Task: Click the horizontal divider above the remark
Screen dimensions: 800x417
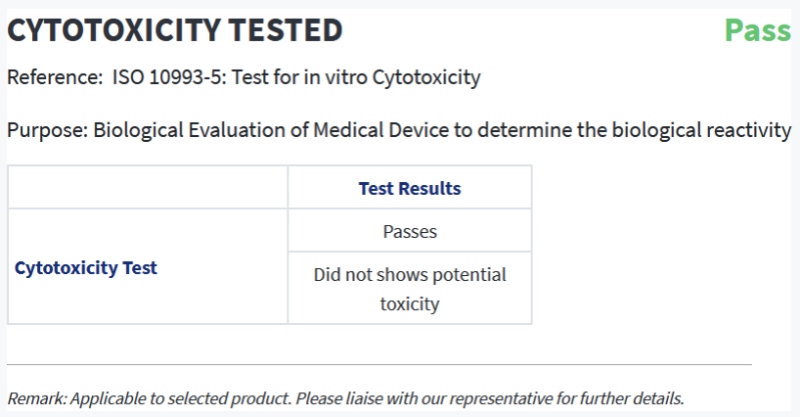Action: tap(379, 365)
